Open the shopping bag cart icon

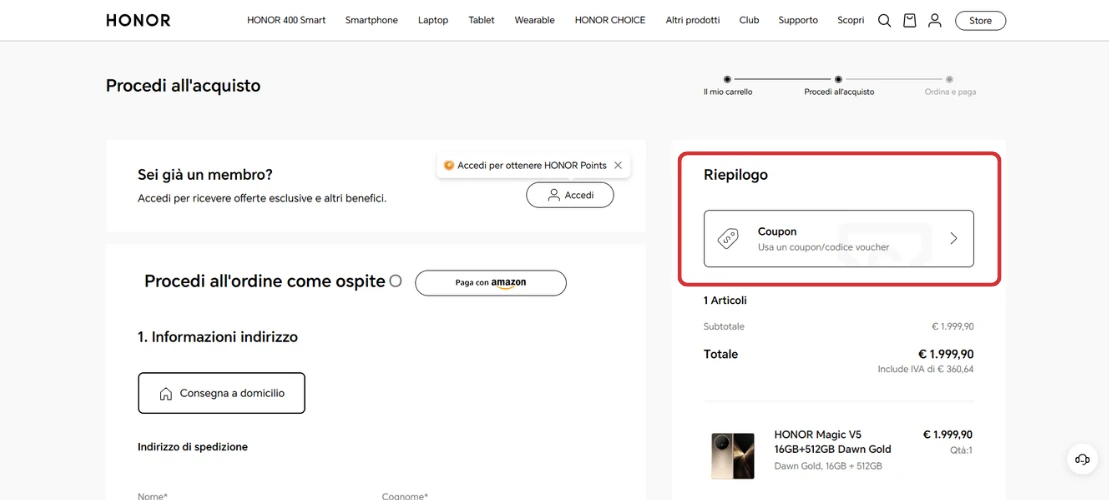tap(910, 21)
